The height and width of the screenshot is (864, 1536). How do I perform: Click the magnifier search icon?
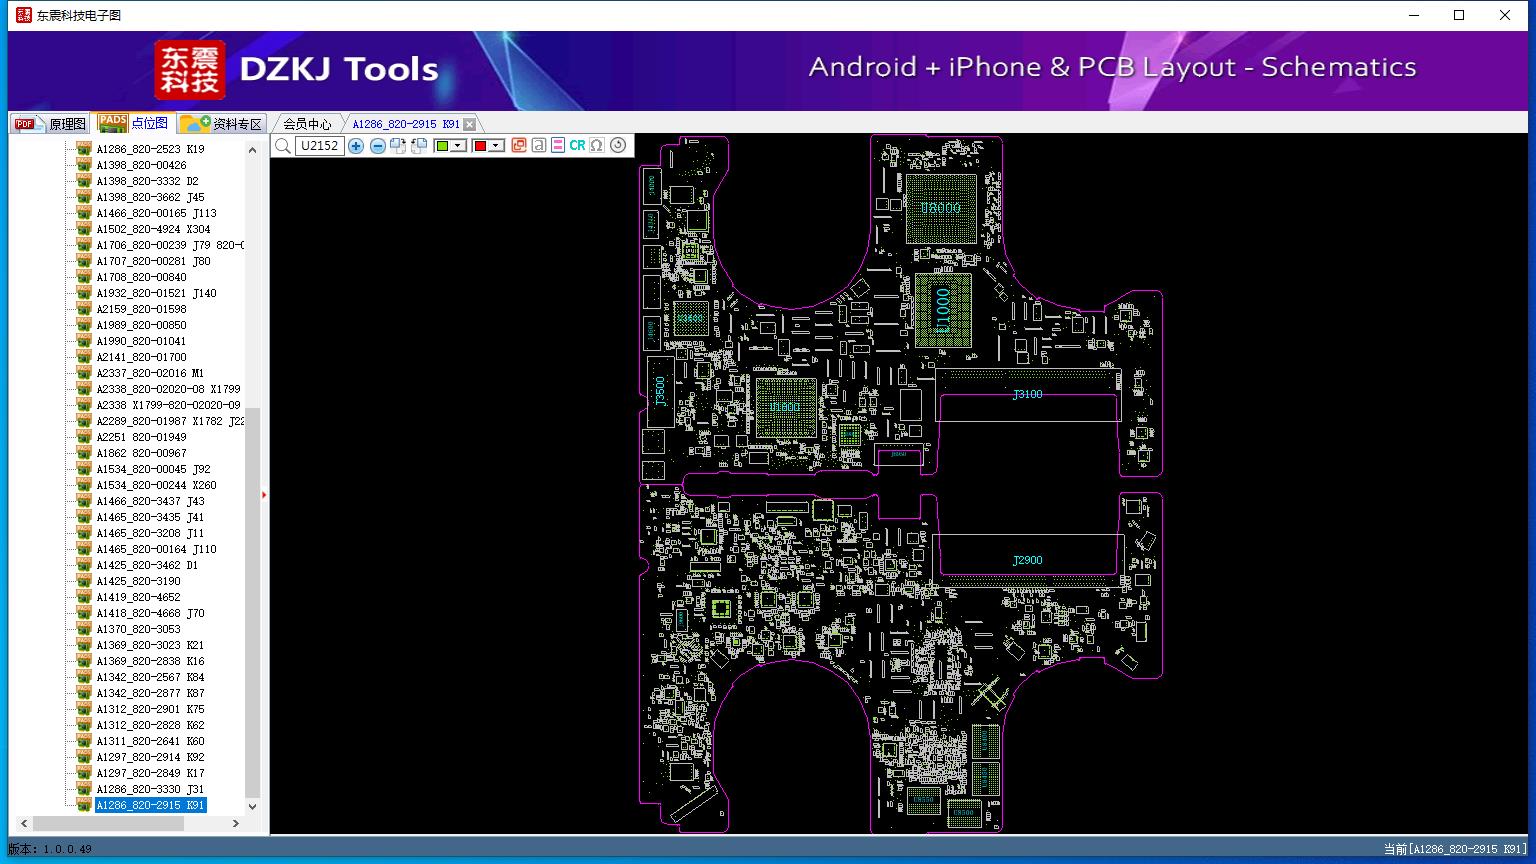[x=283, y=146]
